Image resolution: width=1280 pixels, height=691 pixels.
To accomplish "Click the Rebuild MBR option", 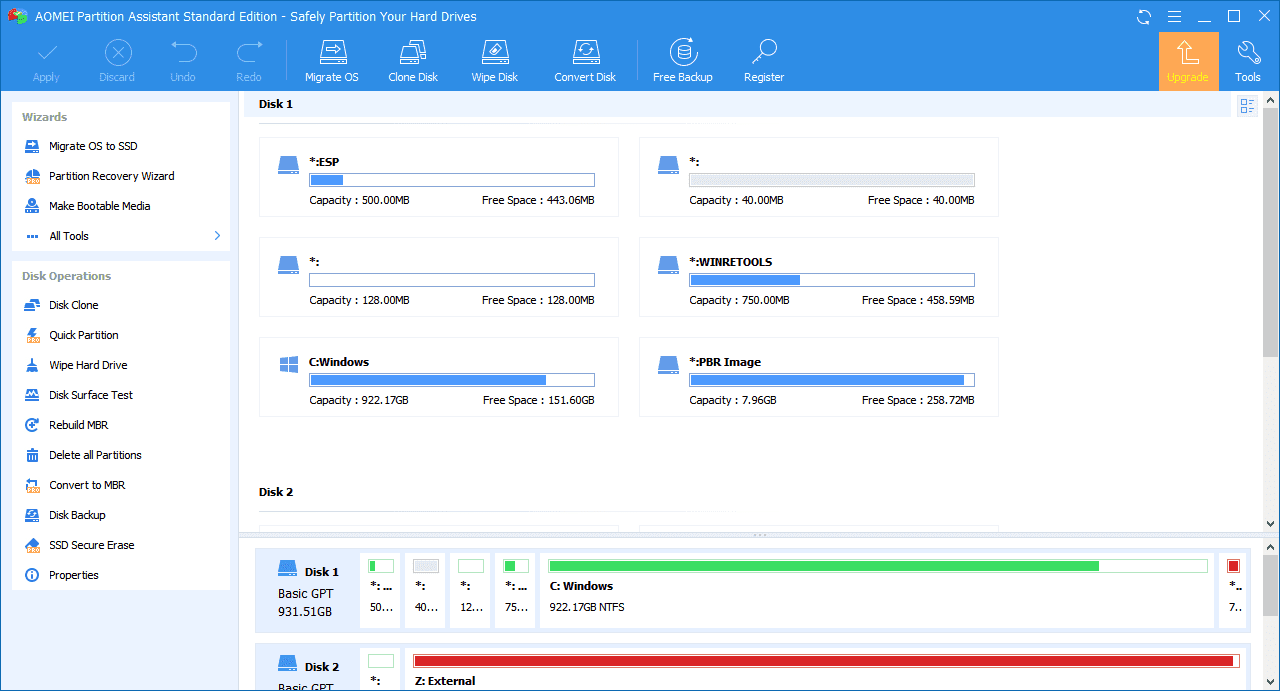I will click(x=78, y=425).
